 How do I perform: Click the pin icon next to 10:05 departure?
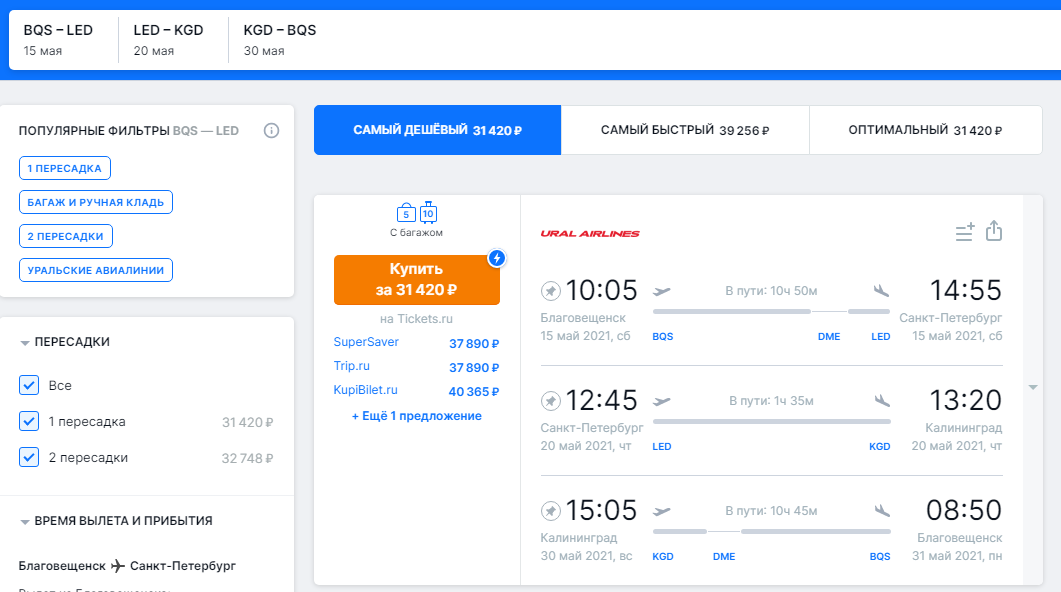[550, 291]
